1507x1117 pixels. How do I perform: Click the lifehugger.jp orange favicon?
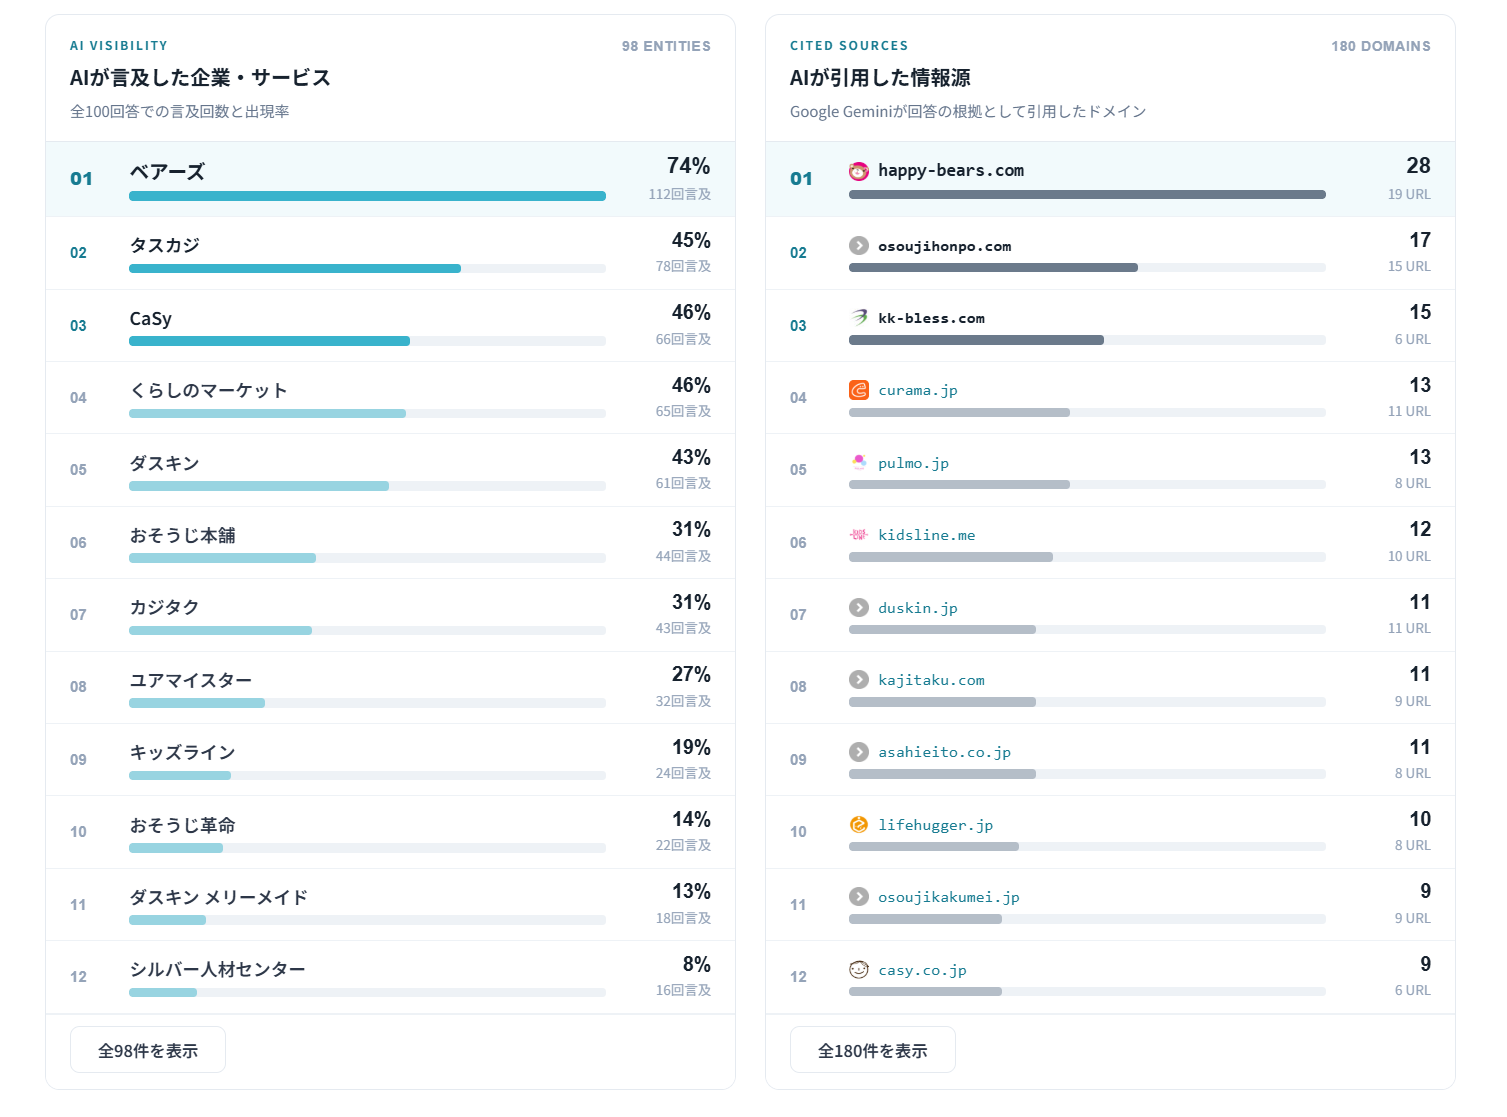858,824
